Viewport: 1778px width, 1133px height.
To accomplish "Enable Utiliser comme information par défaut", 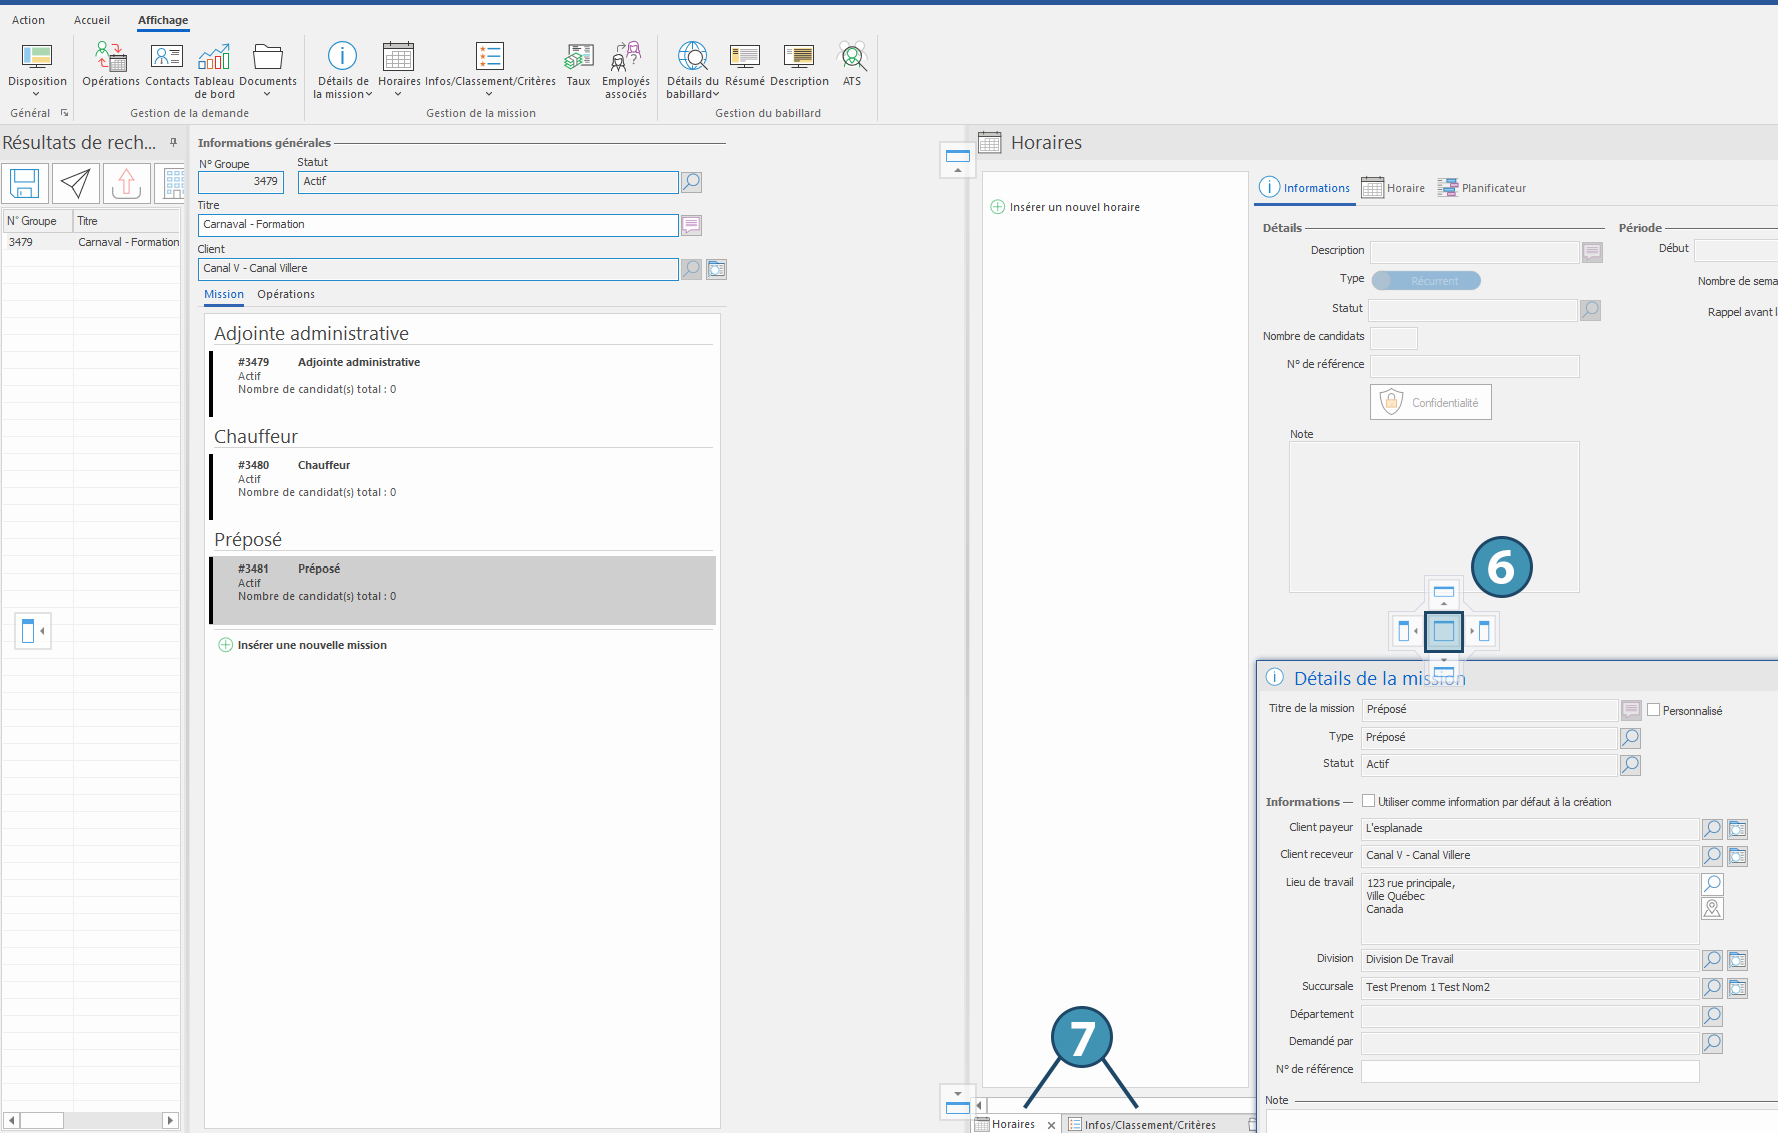I will click(1368, 801).
